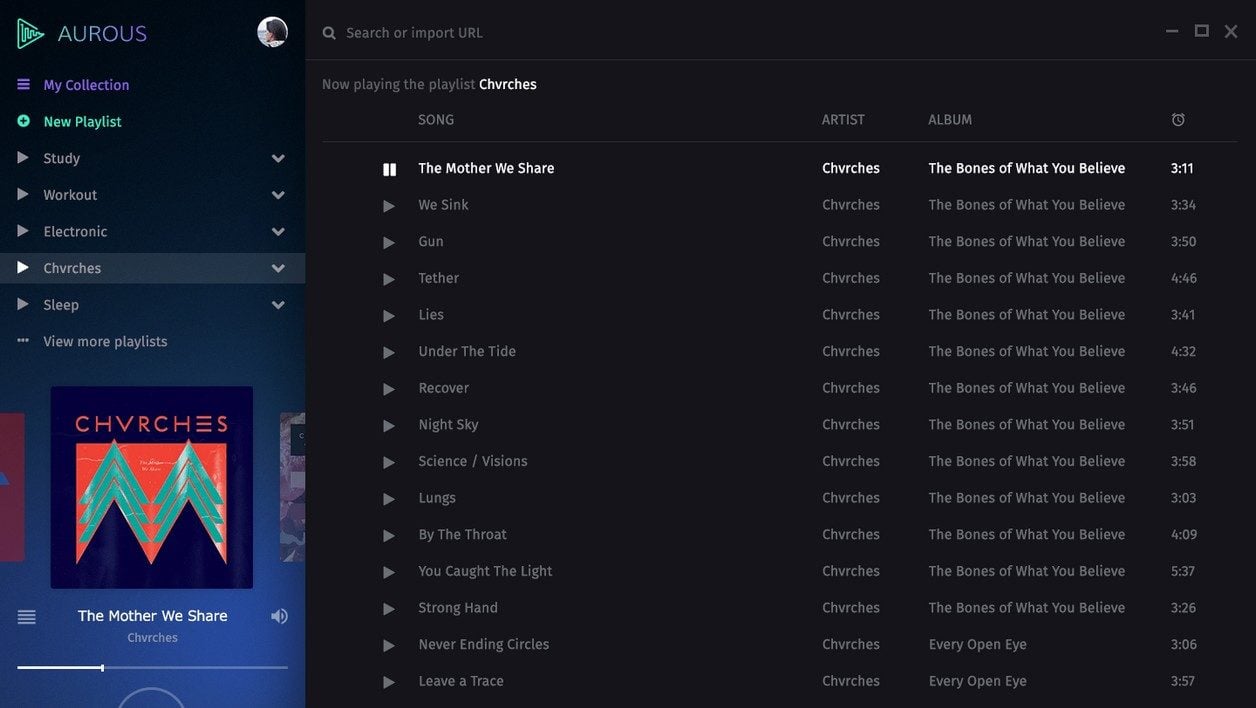This screenshot has width=1256, height=708.
Task: Expand the Chvrches playlist chevron
Action: 278,268
